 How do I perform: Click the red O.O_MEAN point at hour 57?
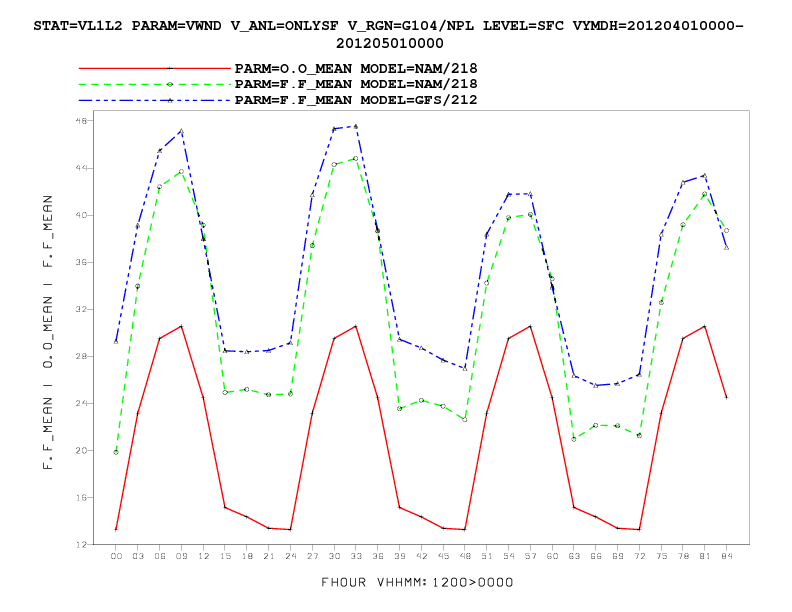(x=530, y=326)
